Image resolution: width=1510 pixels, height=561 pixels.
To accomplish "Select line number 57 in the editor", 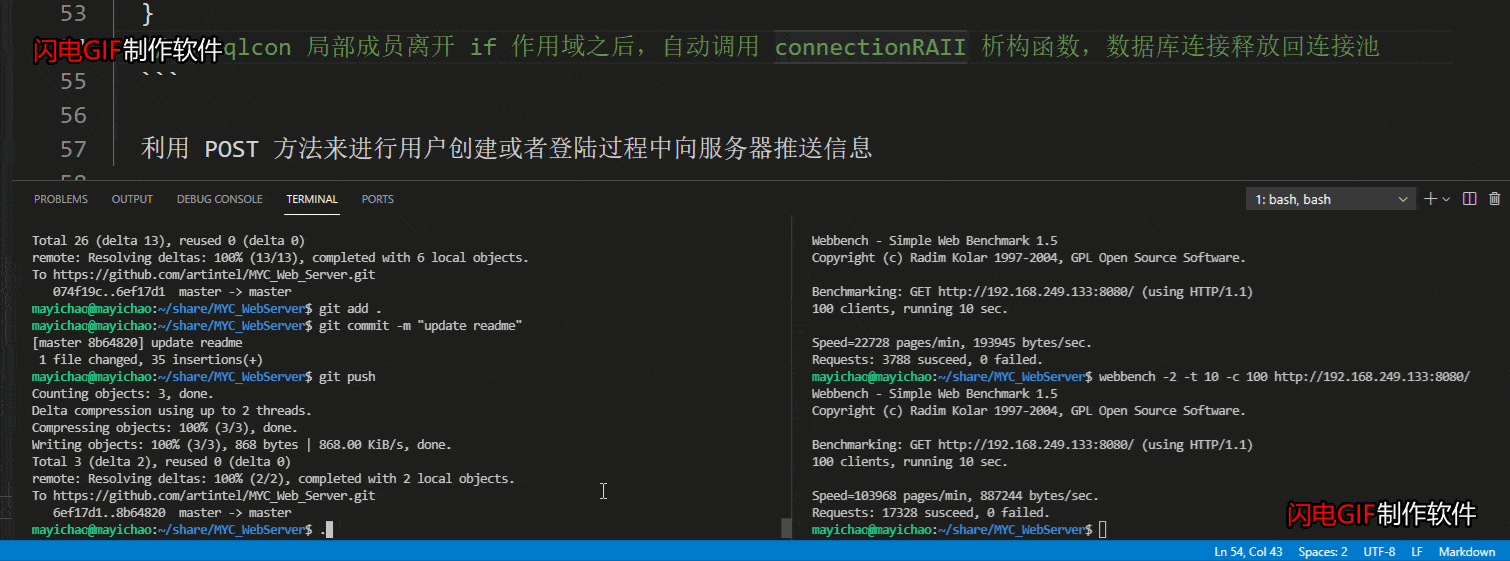I will tap(74, 149).
